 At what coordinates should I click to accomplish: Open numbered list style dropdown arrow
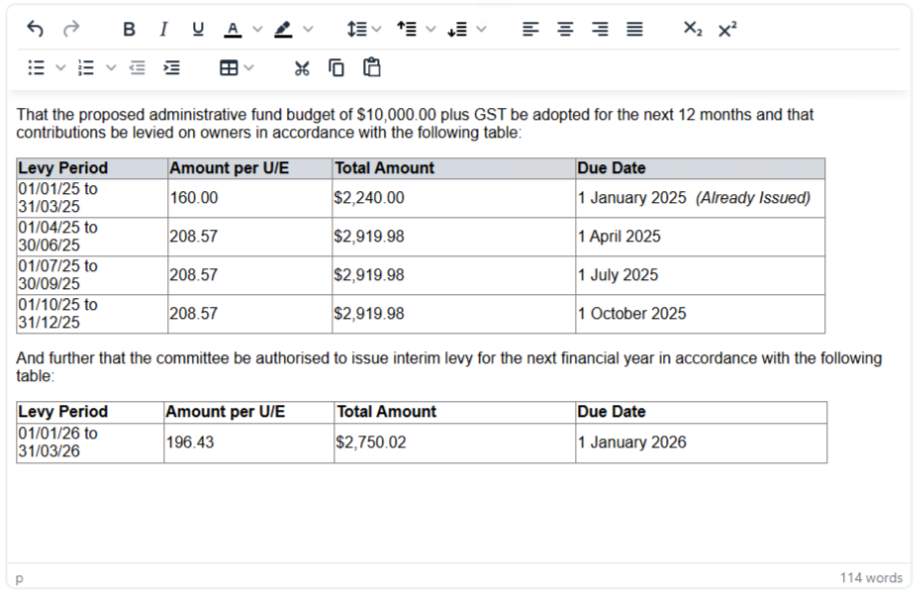[x=111, y=68]
